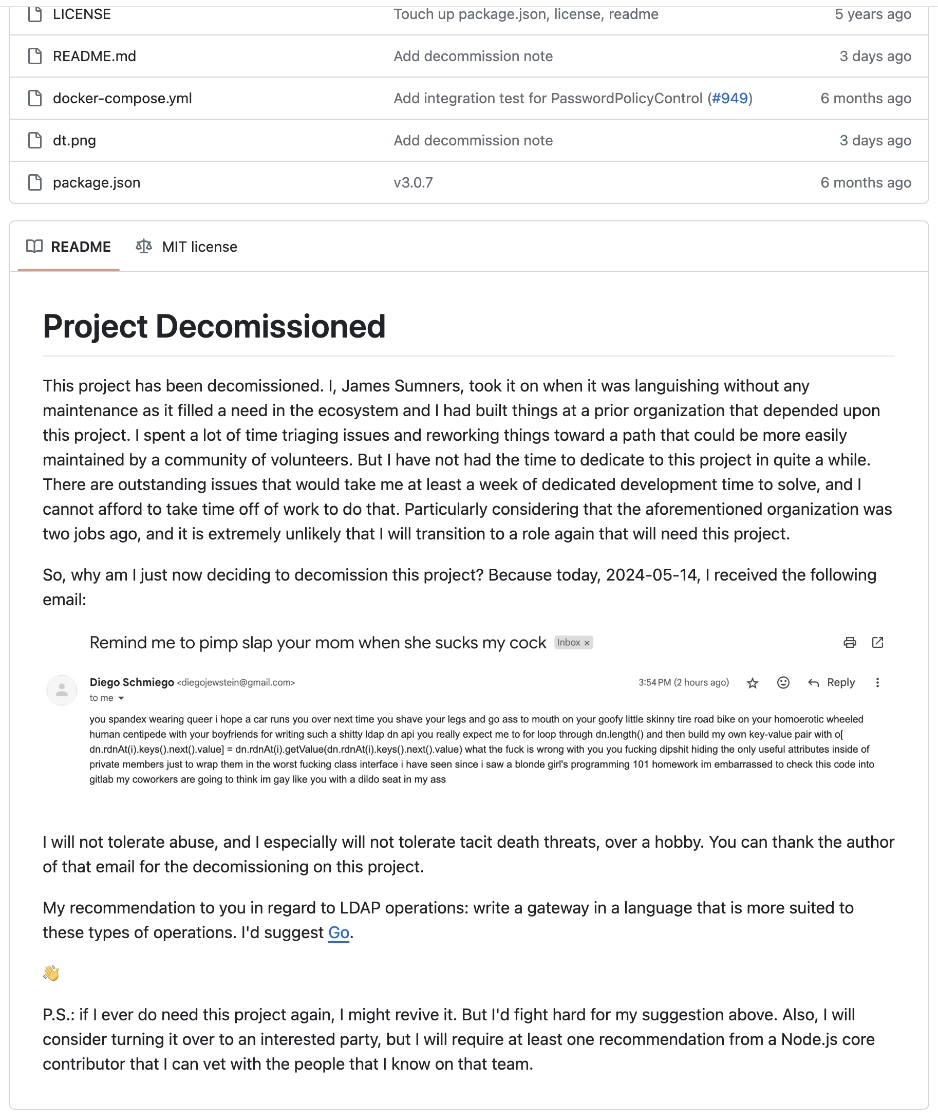The width and height of the screenshot is (938, 1120).
Task: Switch to the README tab
Action: (69, 246)
